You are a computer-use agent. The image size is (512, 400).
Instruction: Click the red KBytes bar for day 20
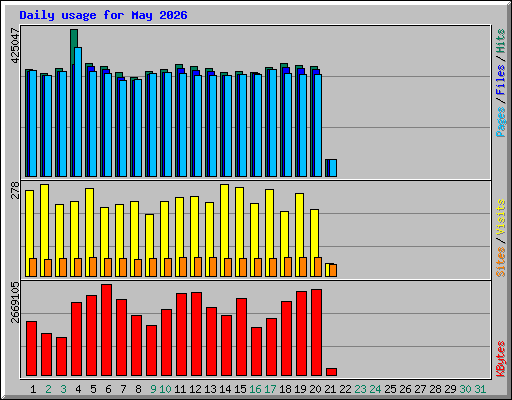point(317,333)
